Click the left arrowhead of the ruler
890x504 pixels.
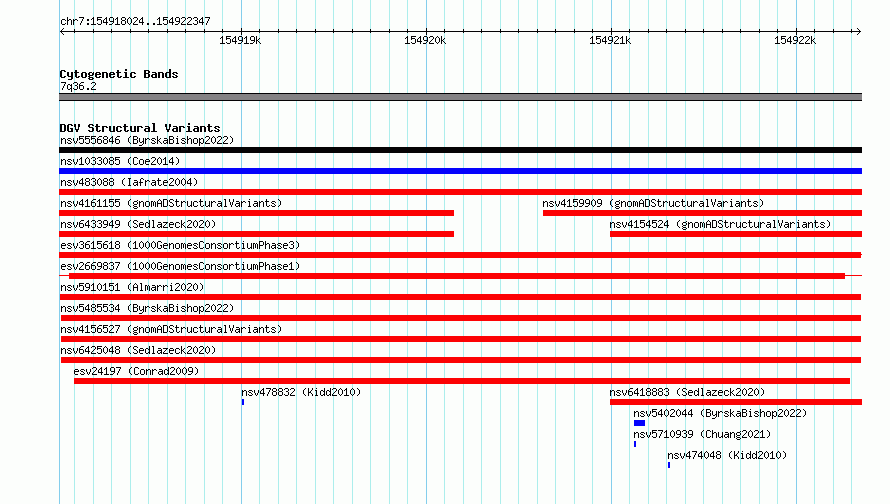click(62, 31)
